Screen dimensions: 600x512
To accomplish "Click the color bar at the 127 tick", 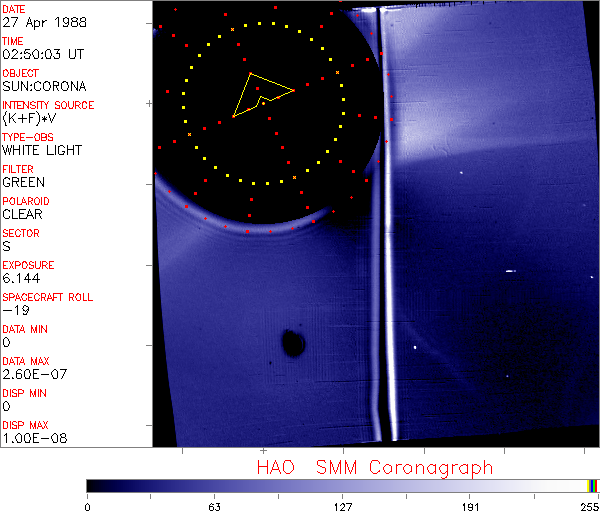I will (342, 485).
